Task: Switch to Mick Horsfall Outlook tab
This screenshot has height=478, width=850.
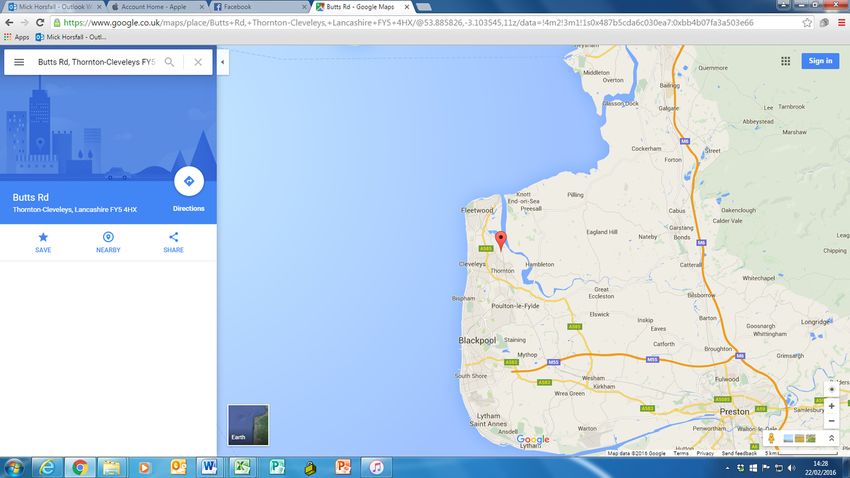Action: [55, 7]
